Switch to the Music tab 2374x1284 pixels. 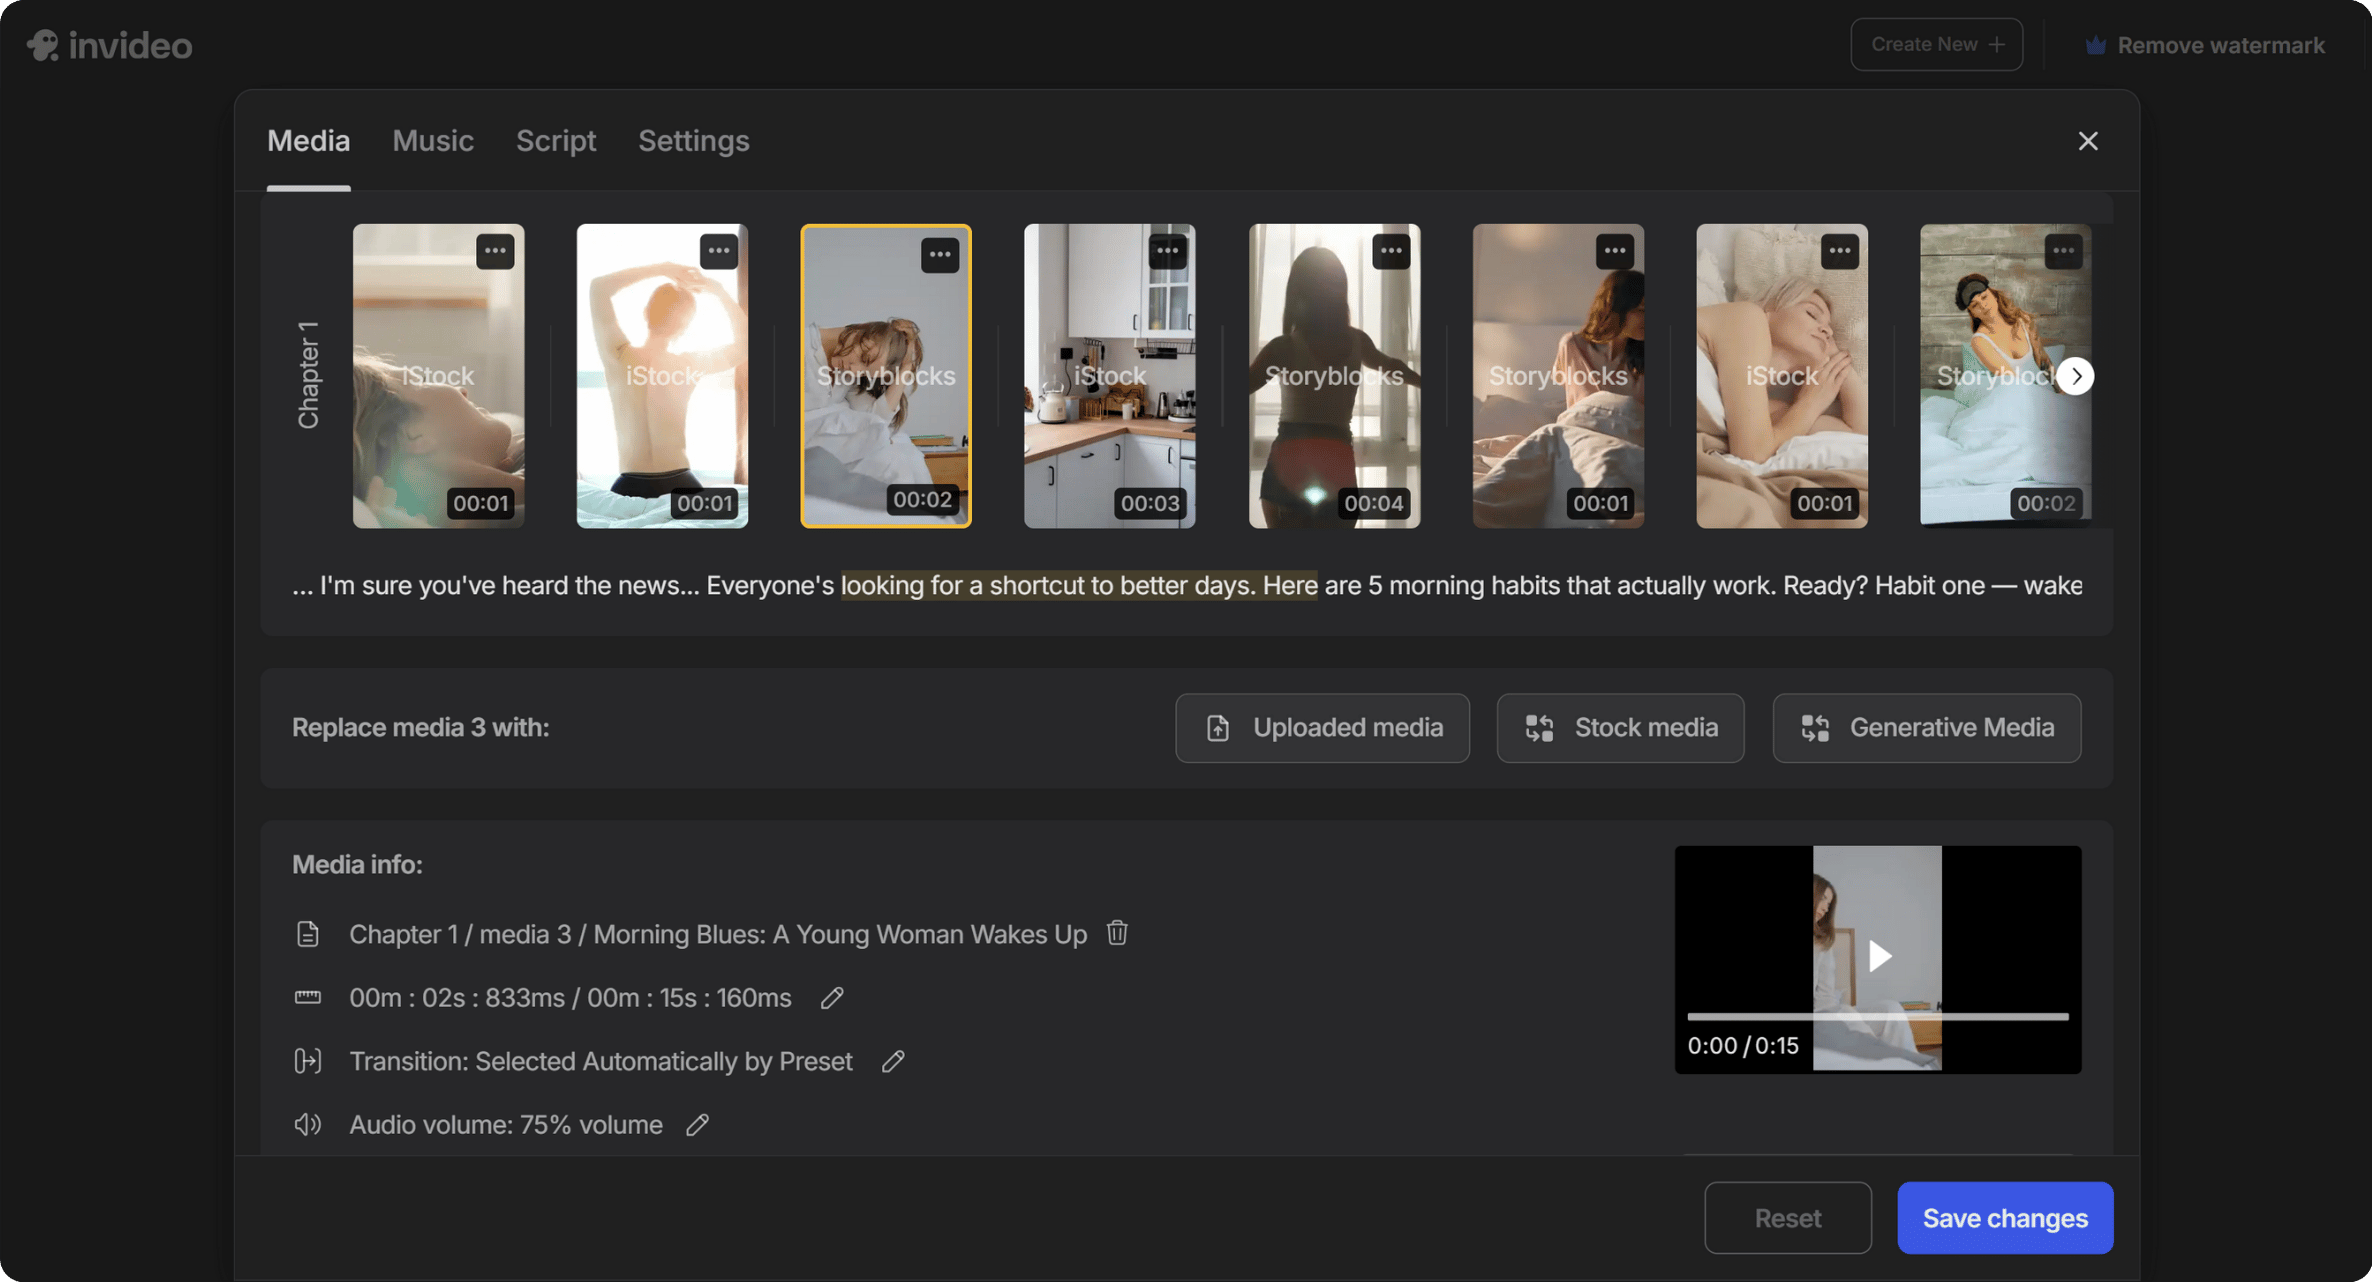[432, 141]
